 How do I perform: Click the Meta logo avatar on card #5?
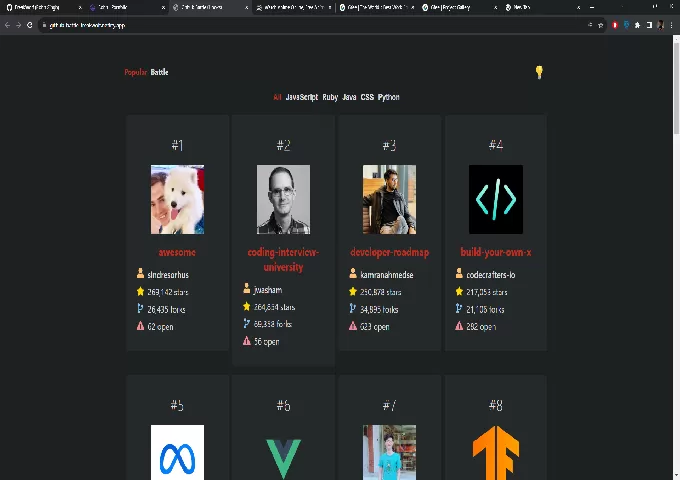[x=177, y=452]
